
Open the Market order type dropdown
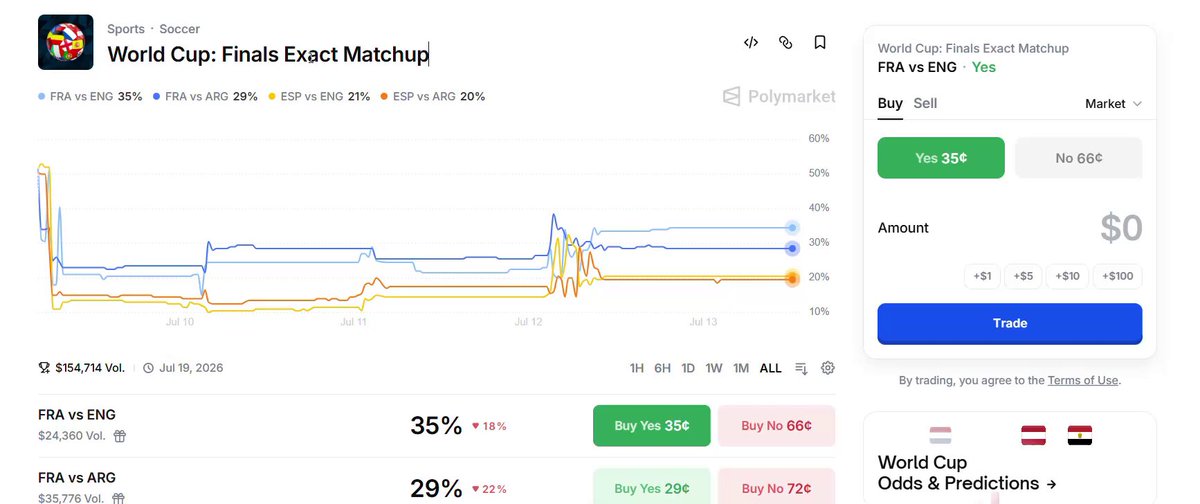[x=1113, y=104]
